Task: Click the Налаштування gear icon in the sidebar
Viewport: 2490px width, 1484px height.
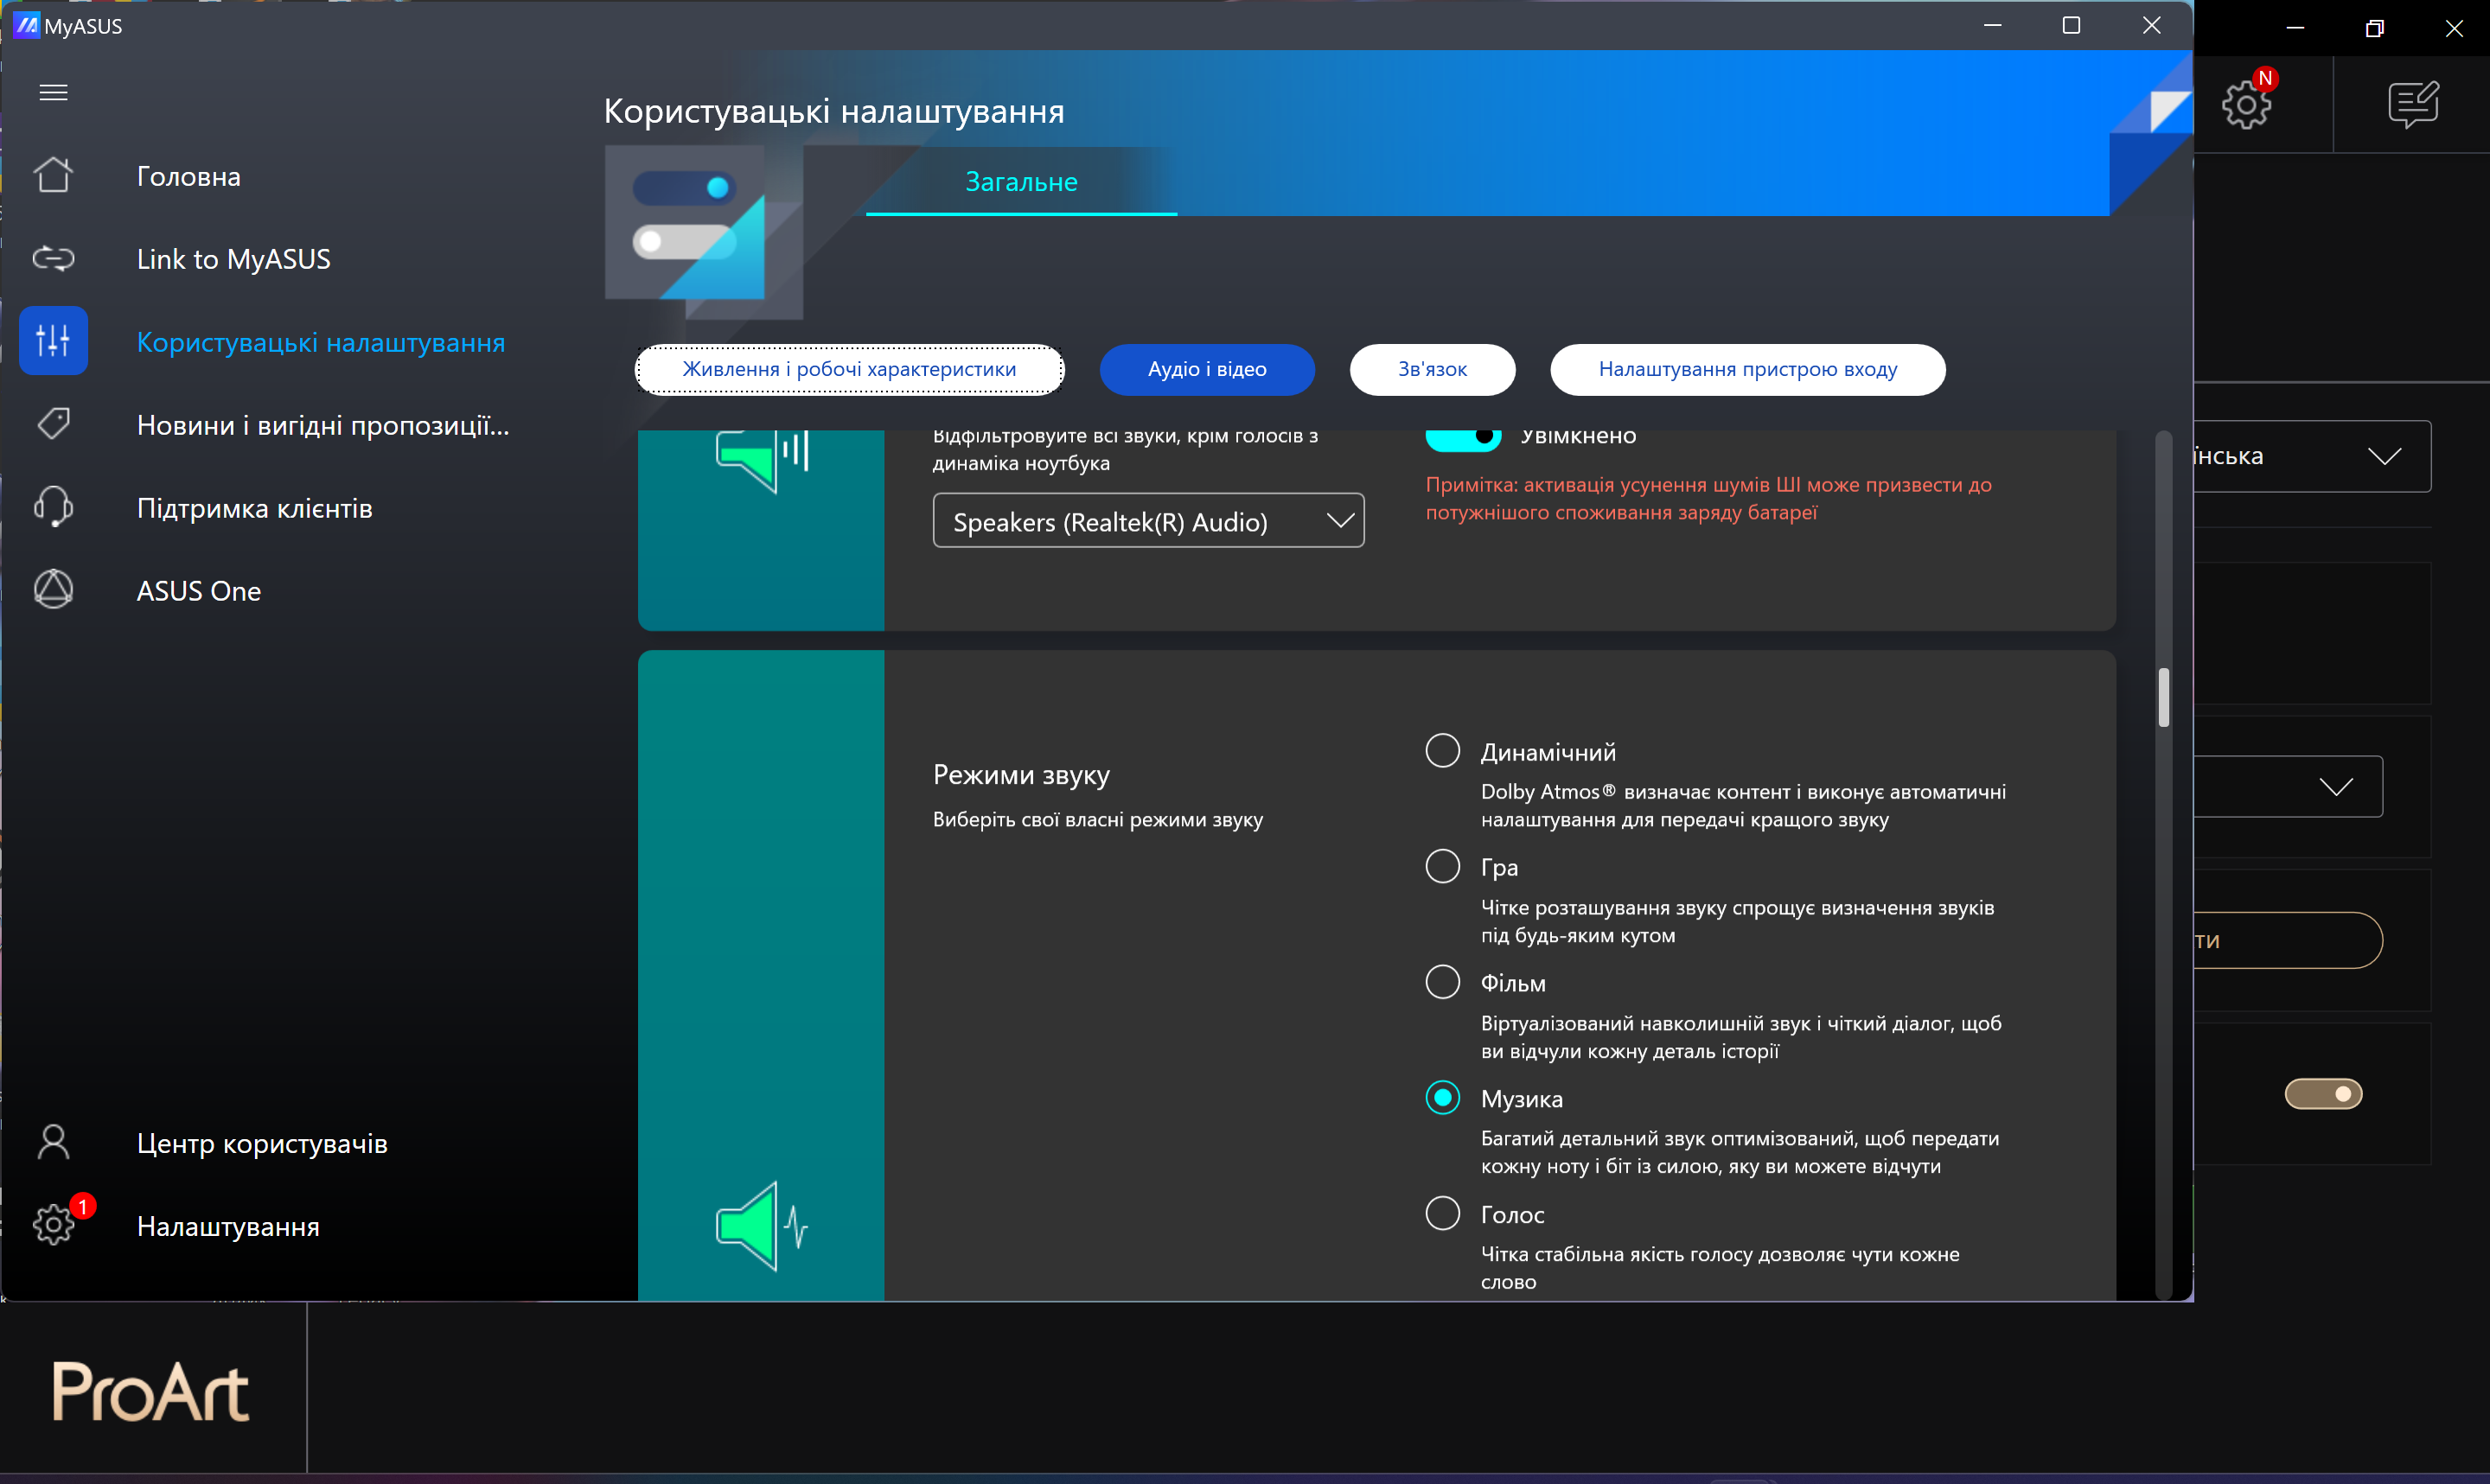Action: [53, 1225]
